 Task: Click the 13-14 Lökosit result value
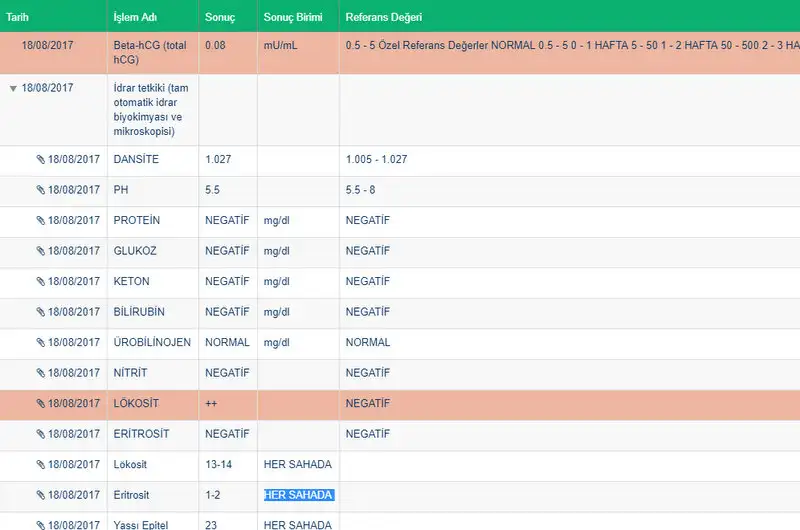point(221,464)
